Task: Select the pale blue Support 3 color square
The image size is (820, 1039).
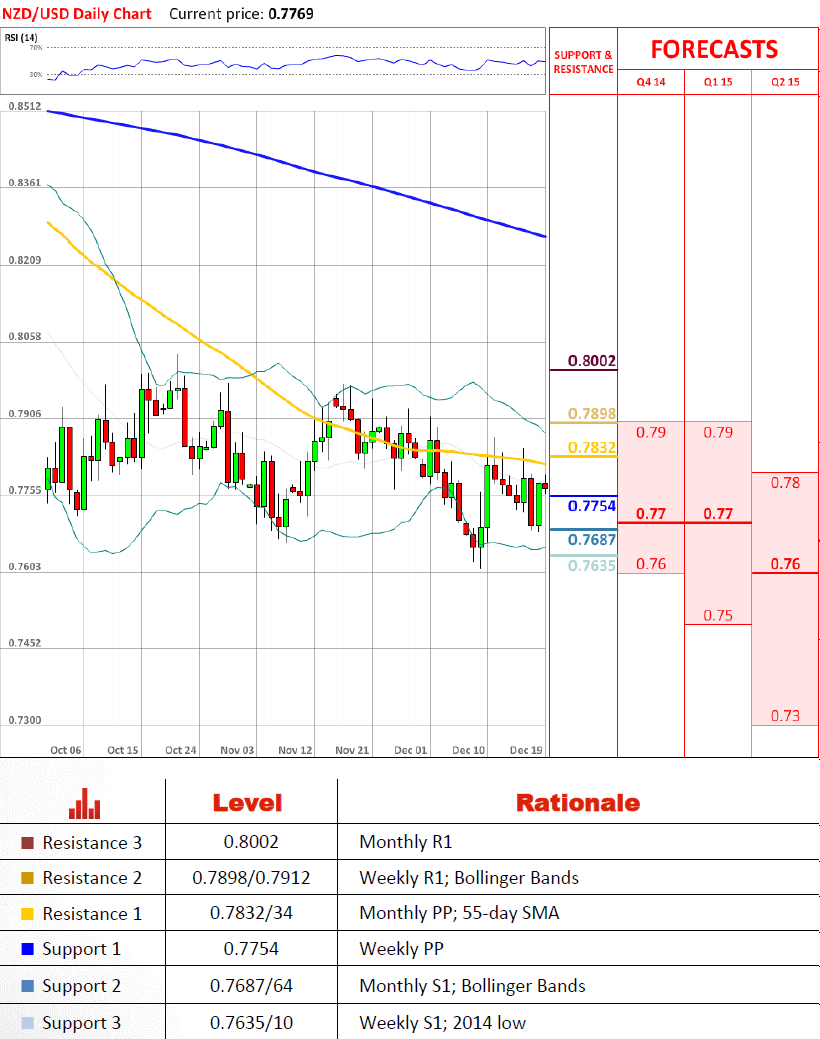Action: pyautogui.click(x=27, y=1022)
